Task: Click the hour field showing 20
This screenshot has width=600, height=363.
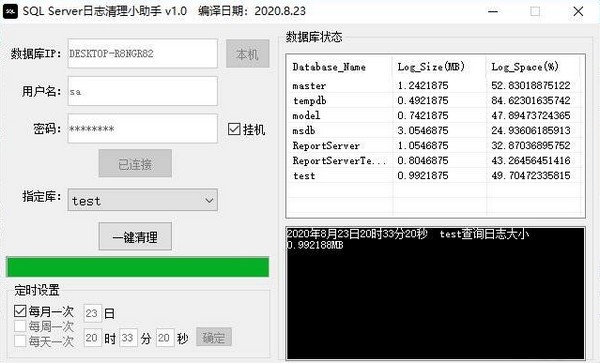Action: (93, 338)
